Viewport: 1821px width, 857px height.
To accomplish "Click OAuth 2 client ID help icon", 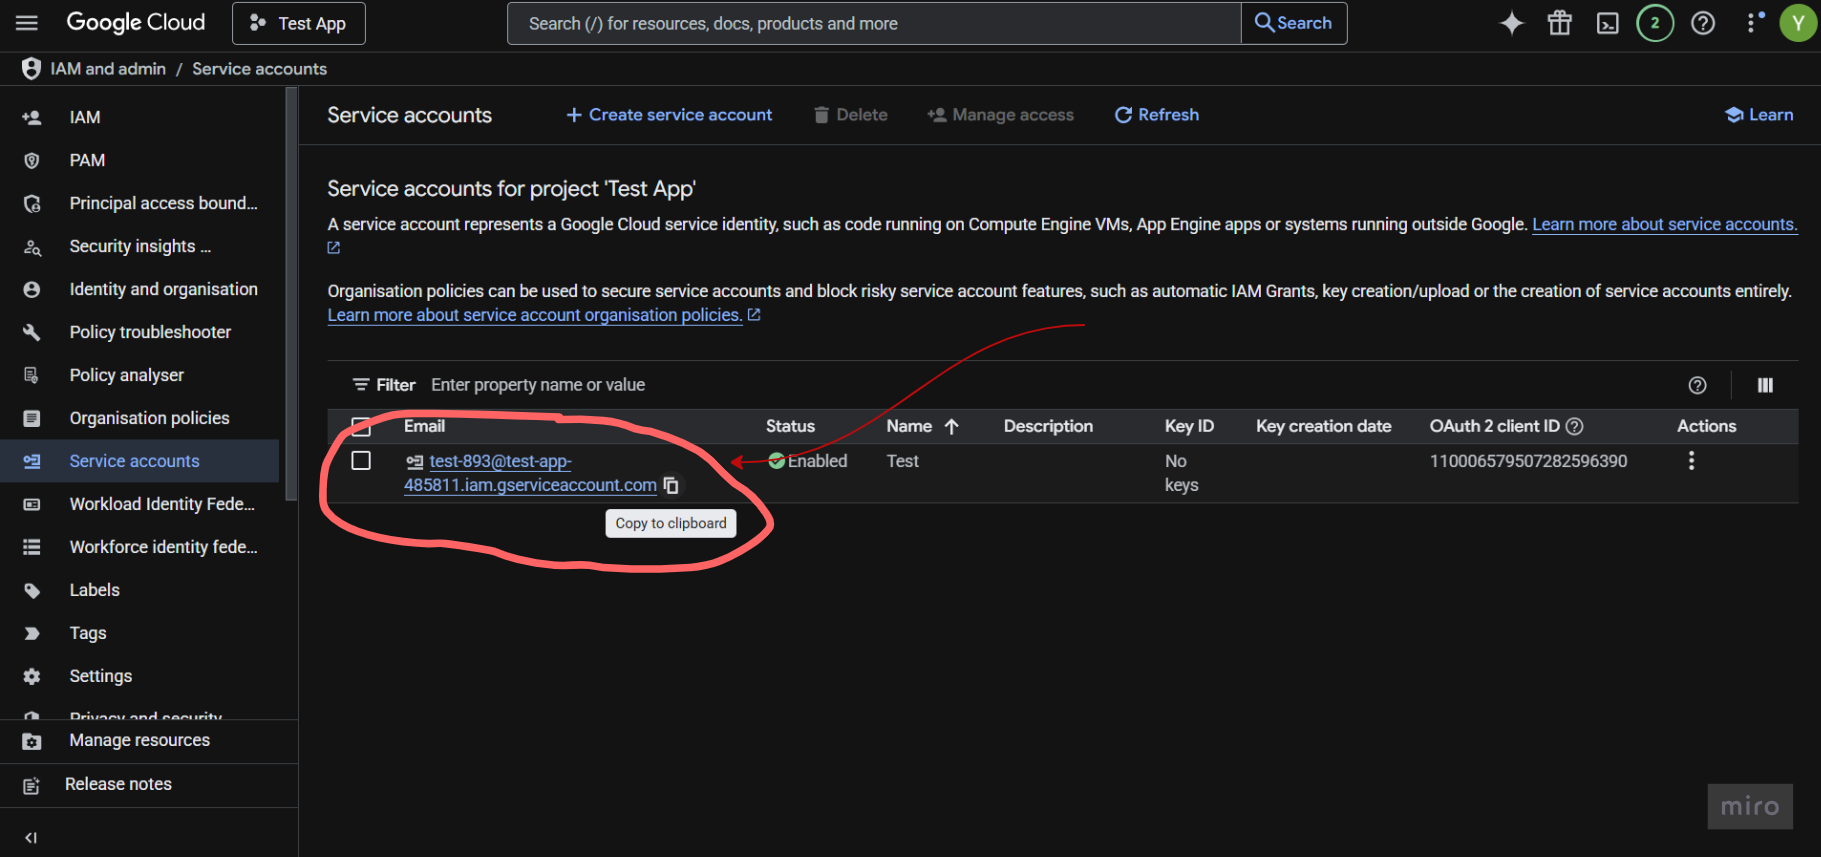I will (1575, 426).
